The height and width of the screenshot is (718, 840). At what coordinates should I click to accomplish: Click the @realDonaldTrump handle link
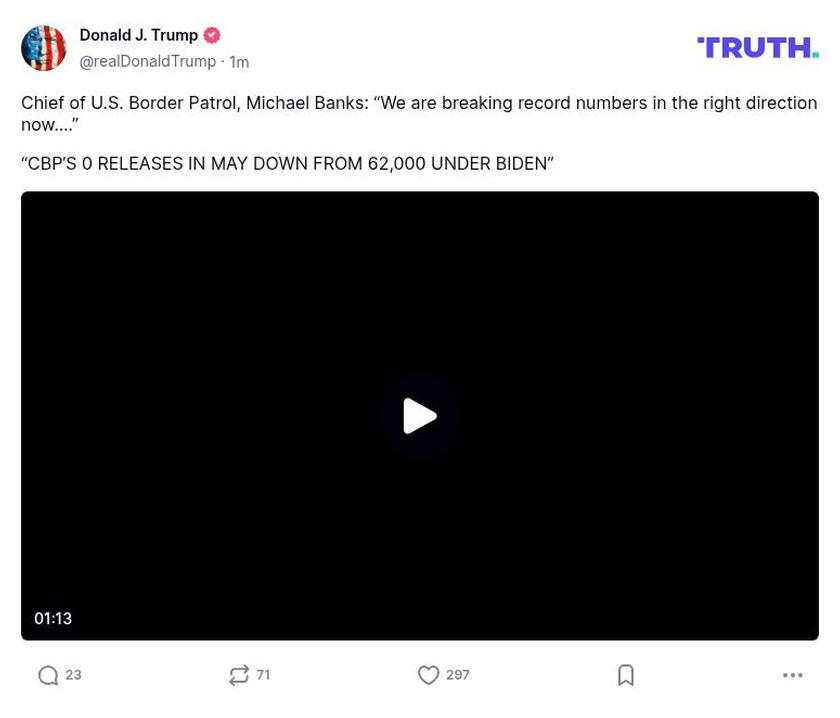(147, 60)
